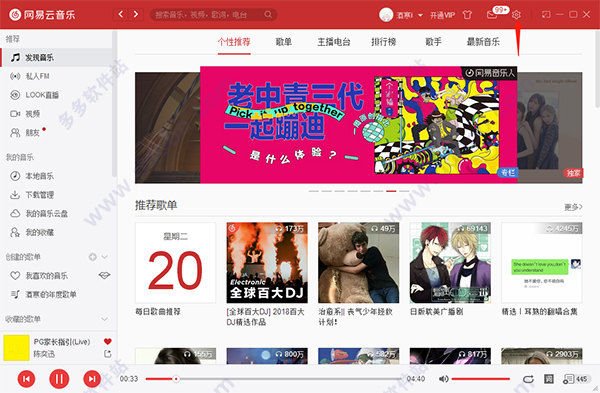Play previous track
600x393 pixels.
click(x=26, y=379)
